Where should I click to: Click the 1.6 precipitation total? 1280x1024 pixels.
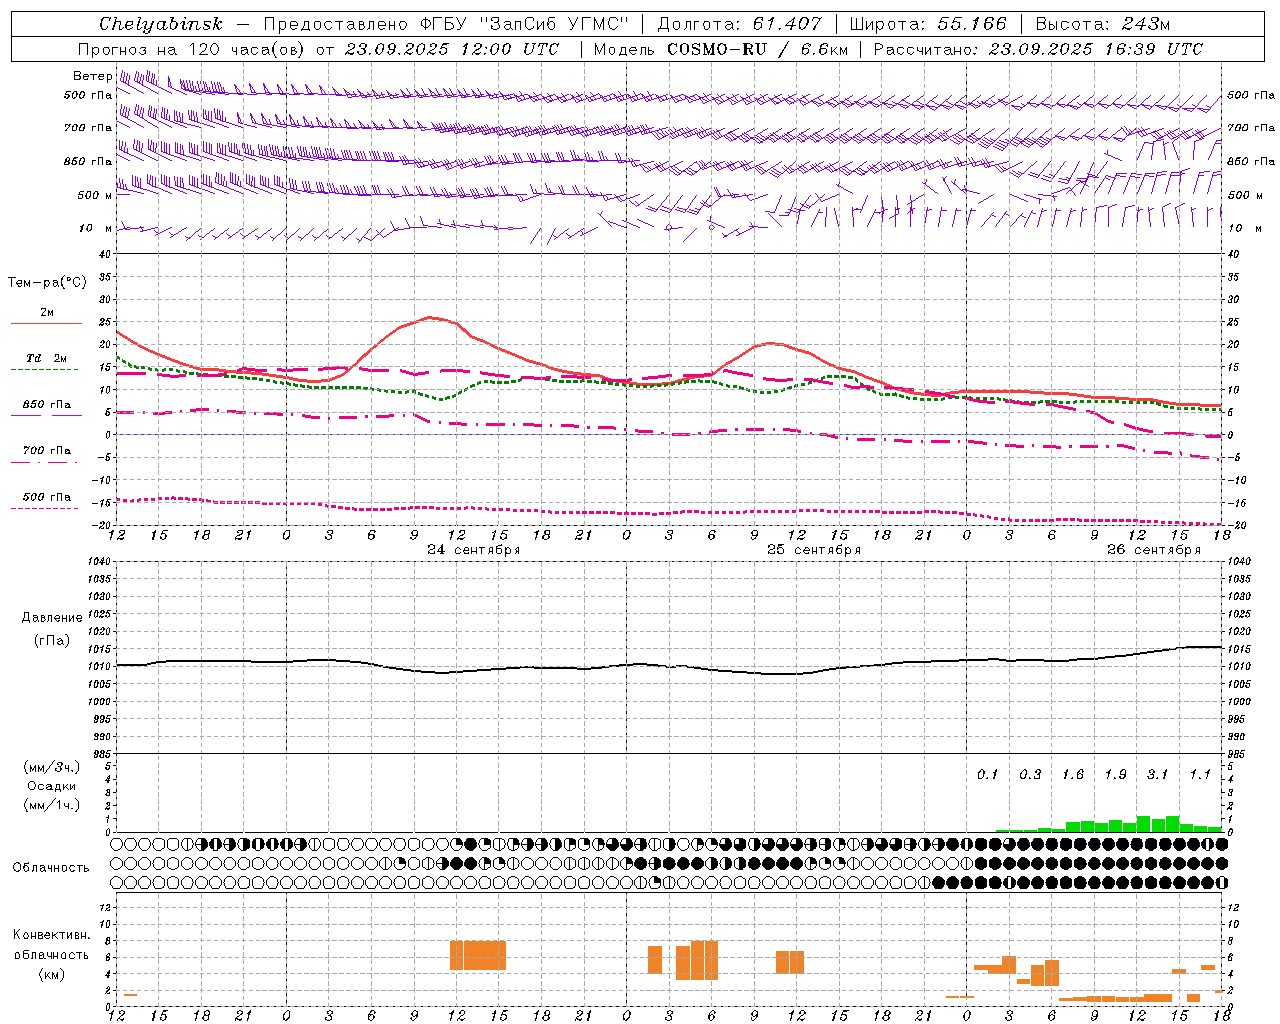1073,774
